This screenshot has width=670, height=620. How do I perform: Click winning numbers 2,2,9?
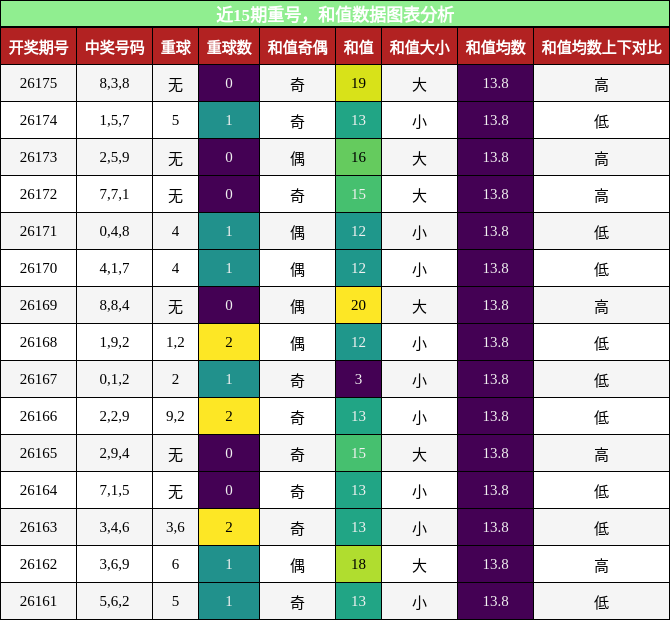click(115, 416)
